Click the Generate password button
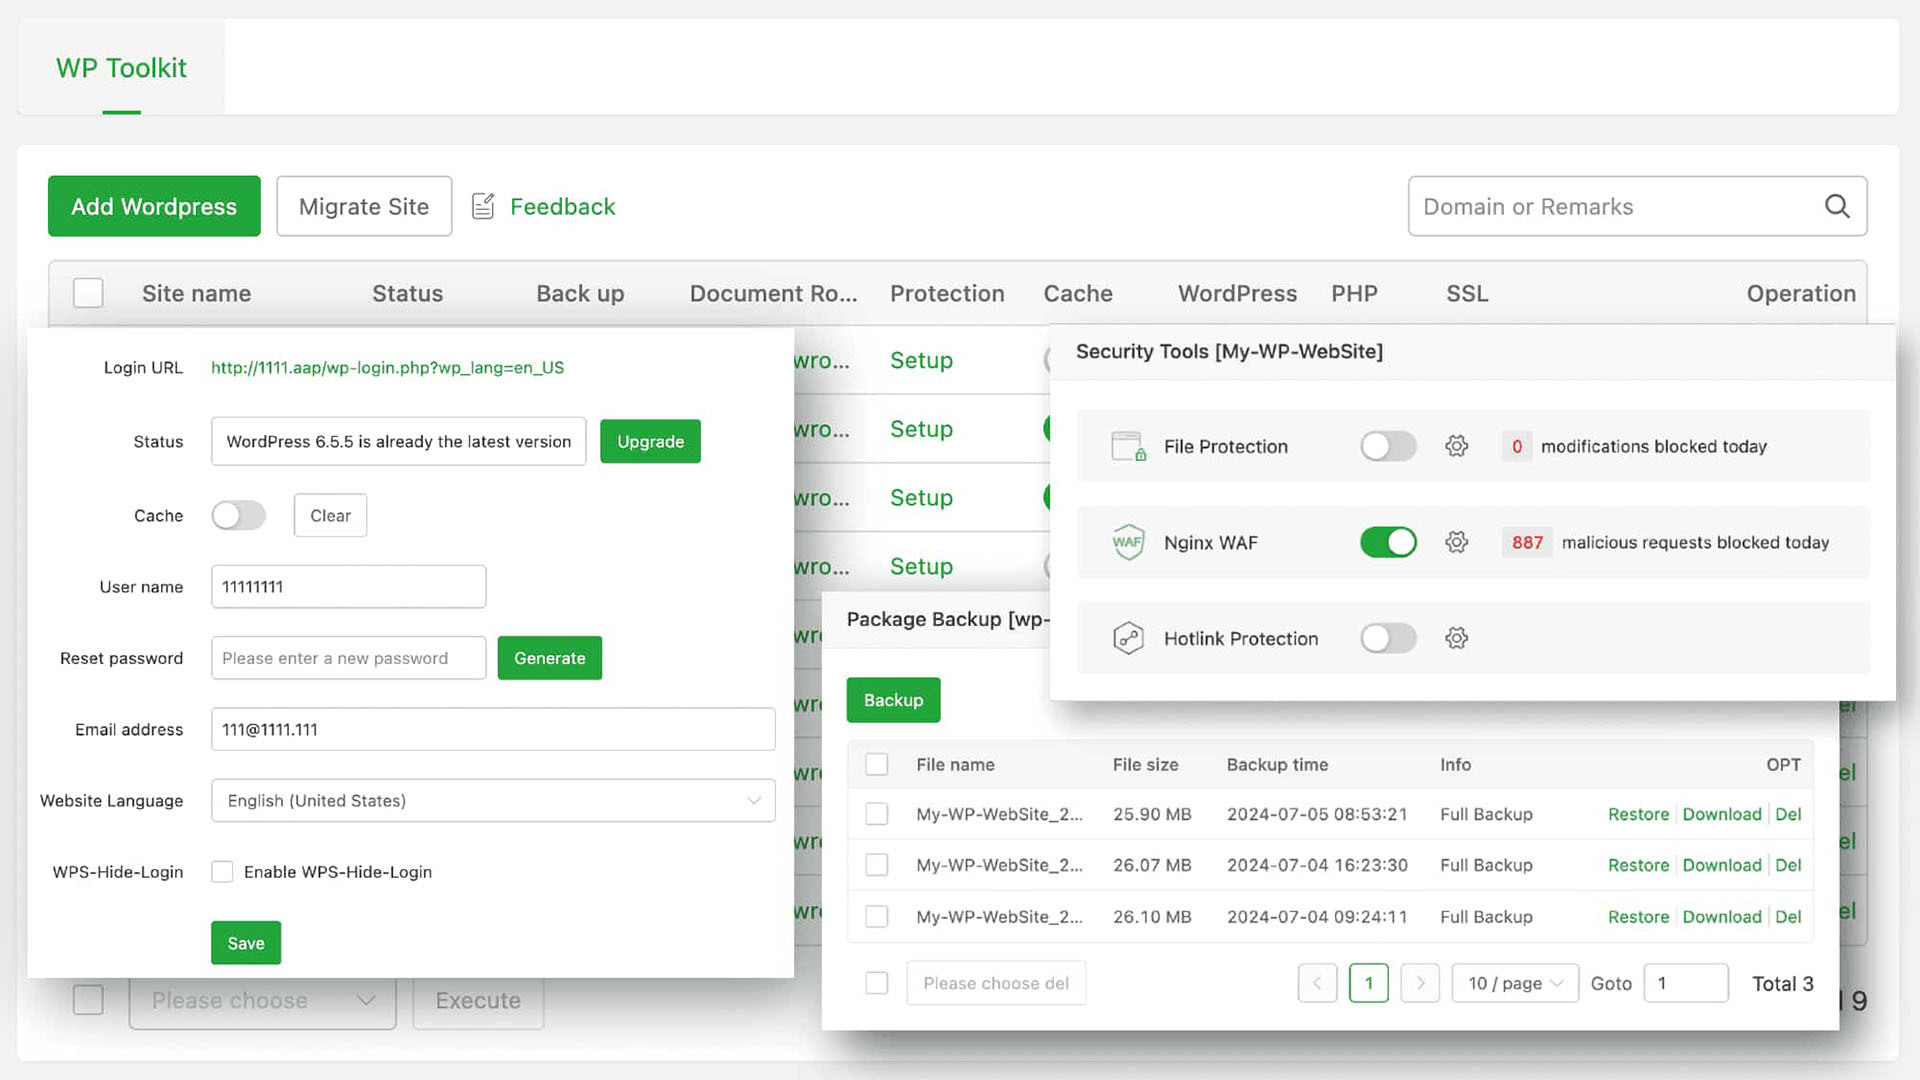 (x=550, y=658)
